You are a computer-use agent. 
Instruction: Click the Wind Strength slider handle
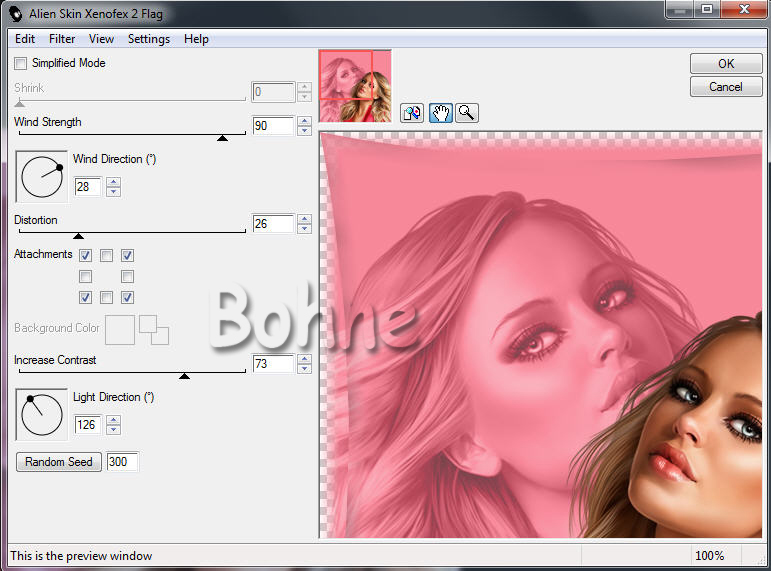[222, 138]
